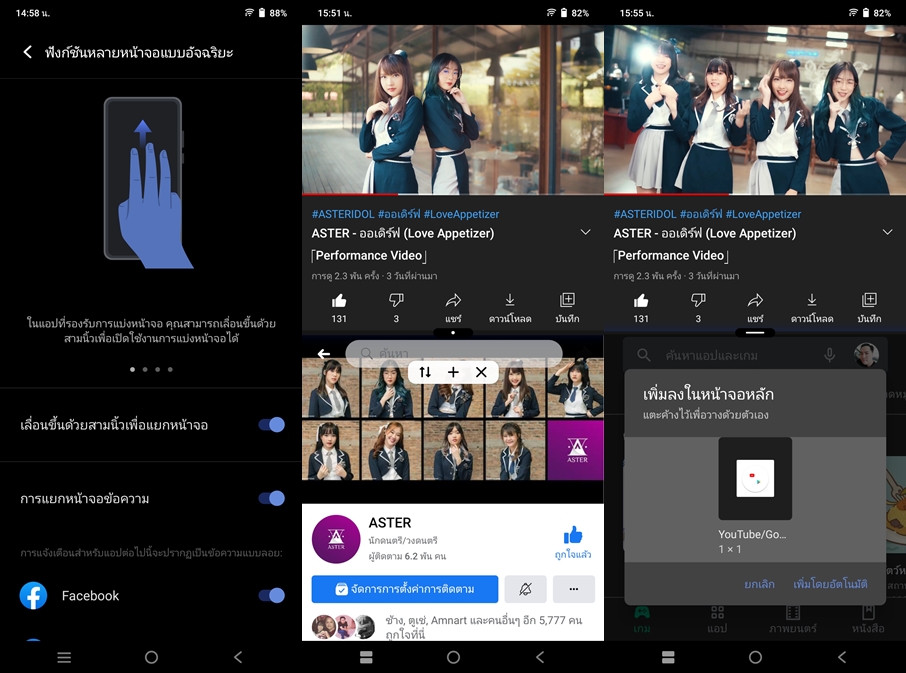Toggle เลื่อนขึ้นด้วยสามนิ้วเพื่อแยกหน้าจอ switch
Image resolution: width=906 pixels, height=673 pixels.
coord(271,425)
